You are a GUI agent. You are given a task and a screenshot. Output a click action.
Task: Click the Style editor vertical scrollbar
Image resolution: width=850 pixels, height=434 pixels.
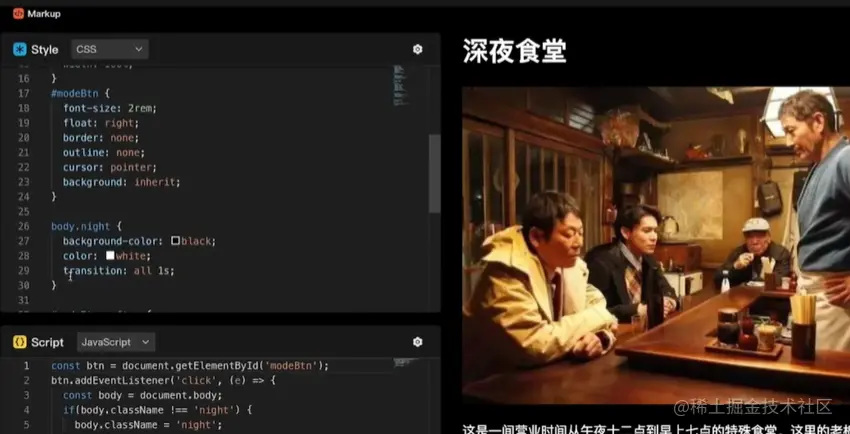(435, 173)
